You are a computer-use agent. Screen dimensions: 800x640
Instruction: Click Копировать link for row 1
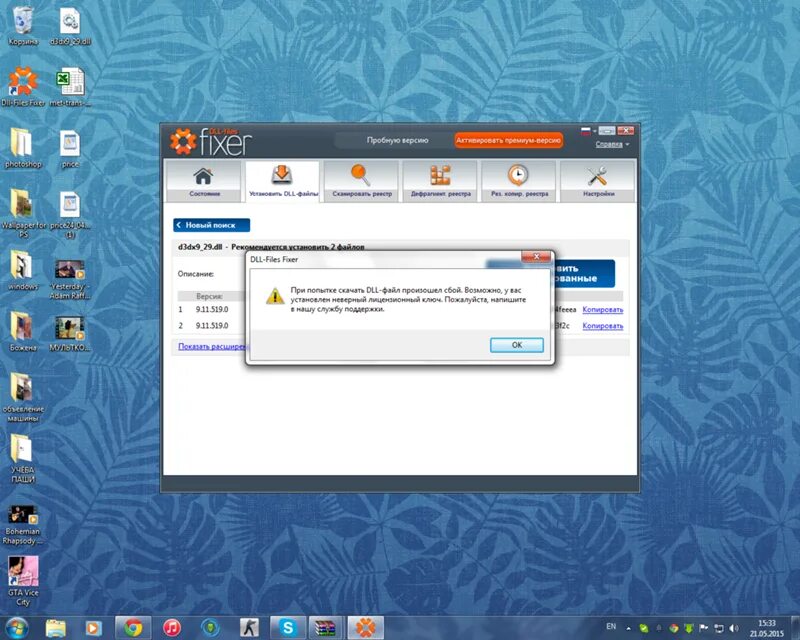coord(603,310)
